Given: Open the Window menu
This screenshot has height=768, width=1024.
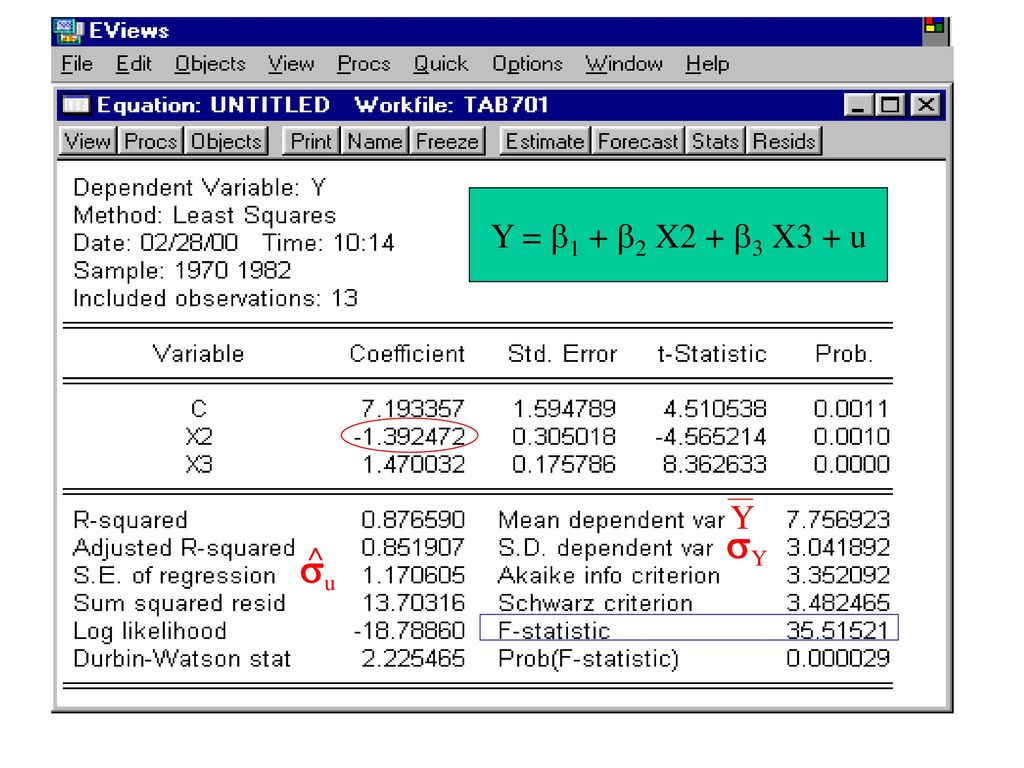Looking at the screenshot, I should tap(624, 64).
